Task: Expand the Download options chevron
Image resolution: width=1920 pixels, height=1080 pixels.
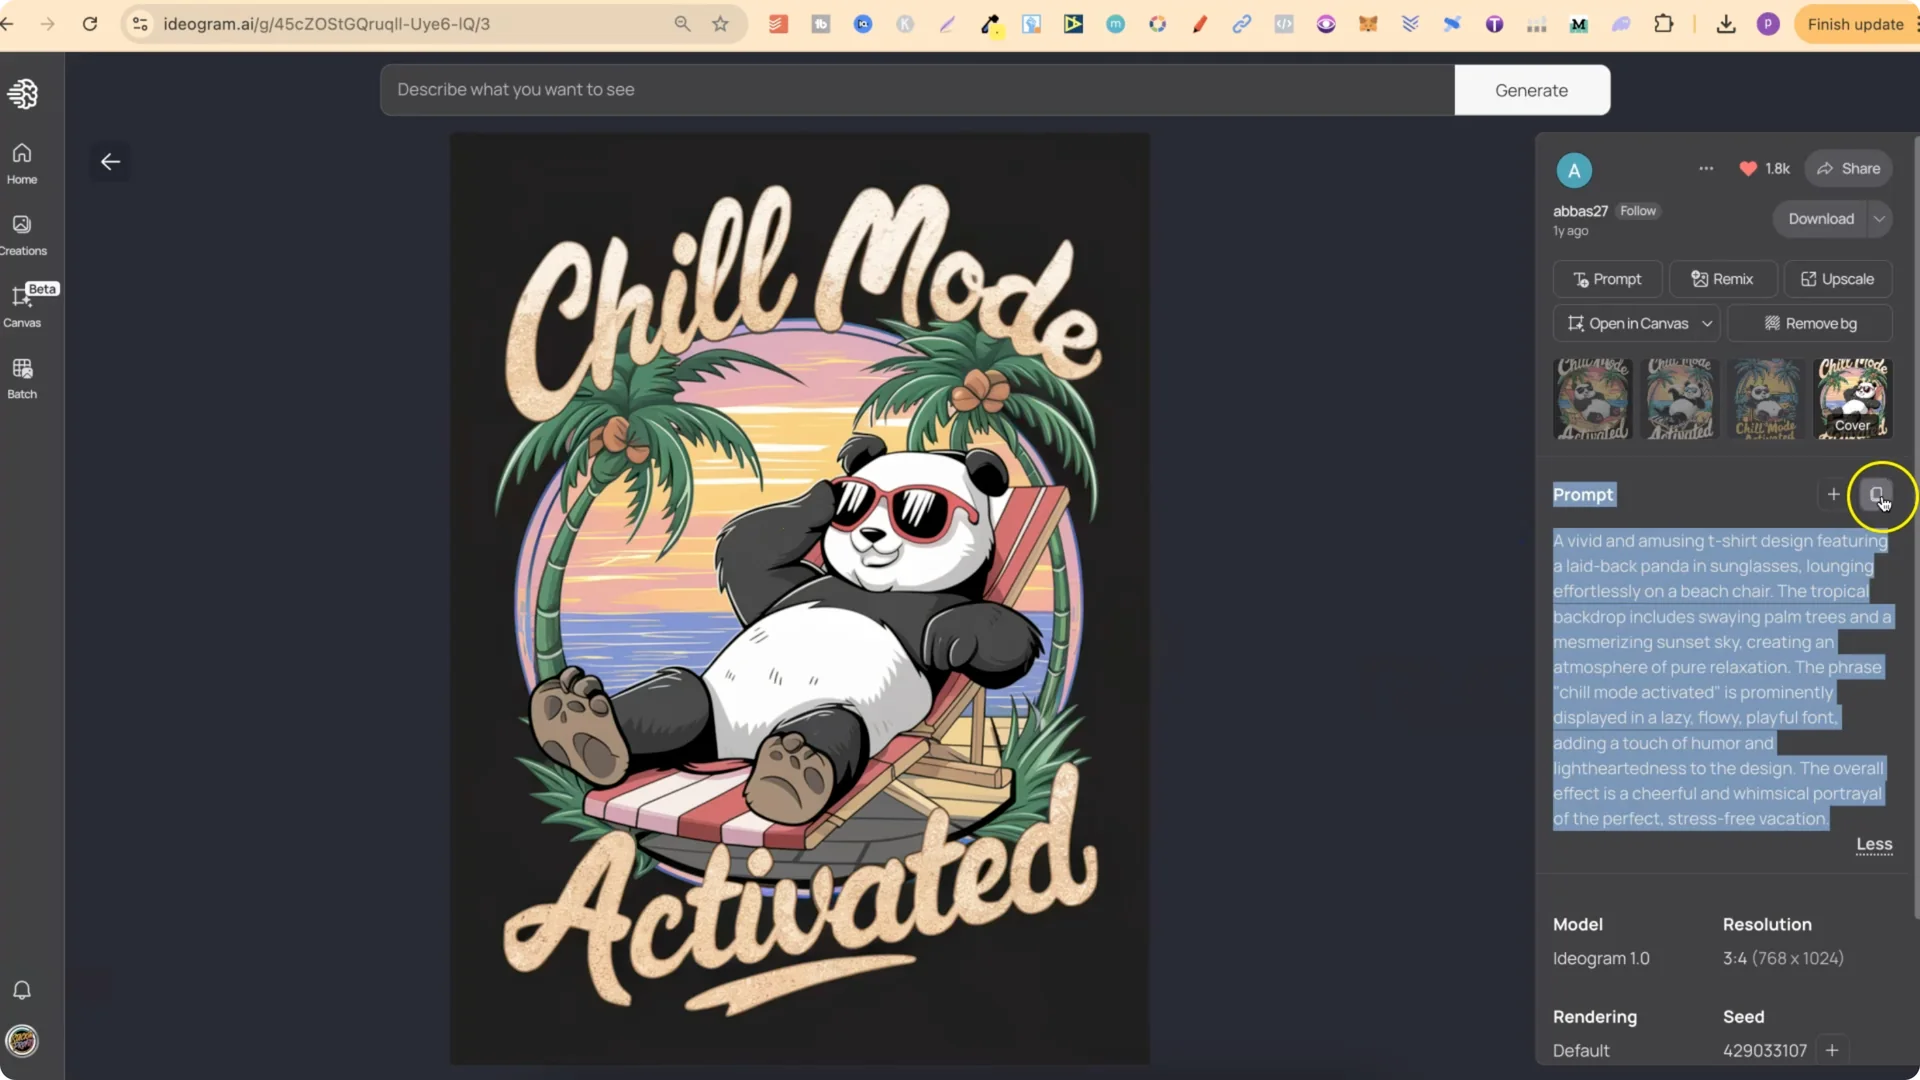Action: [1880, 218]
